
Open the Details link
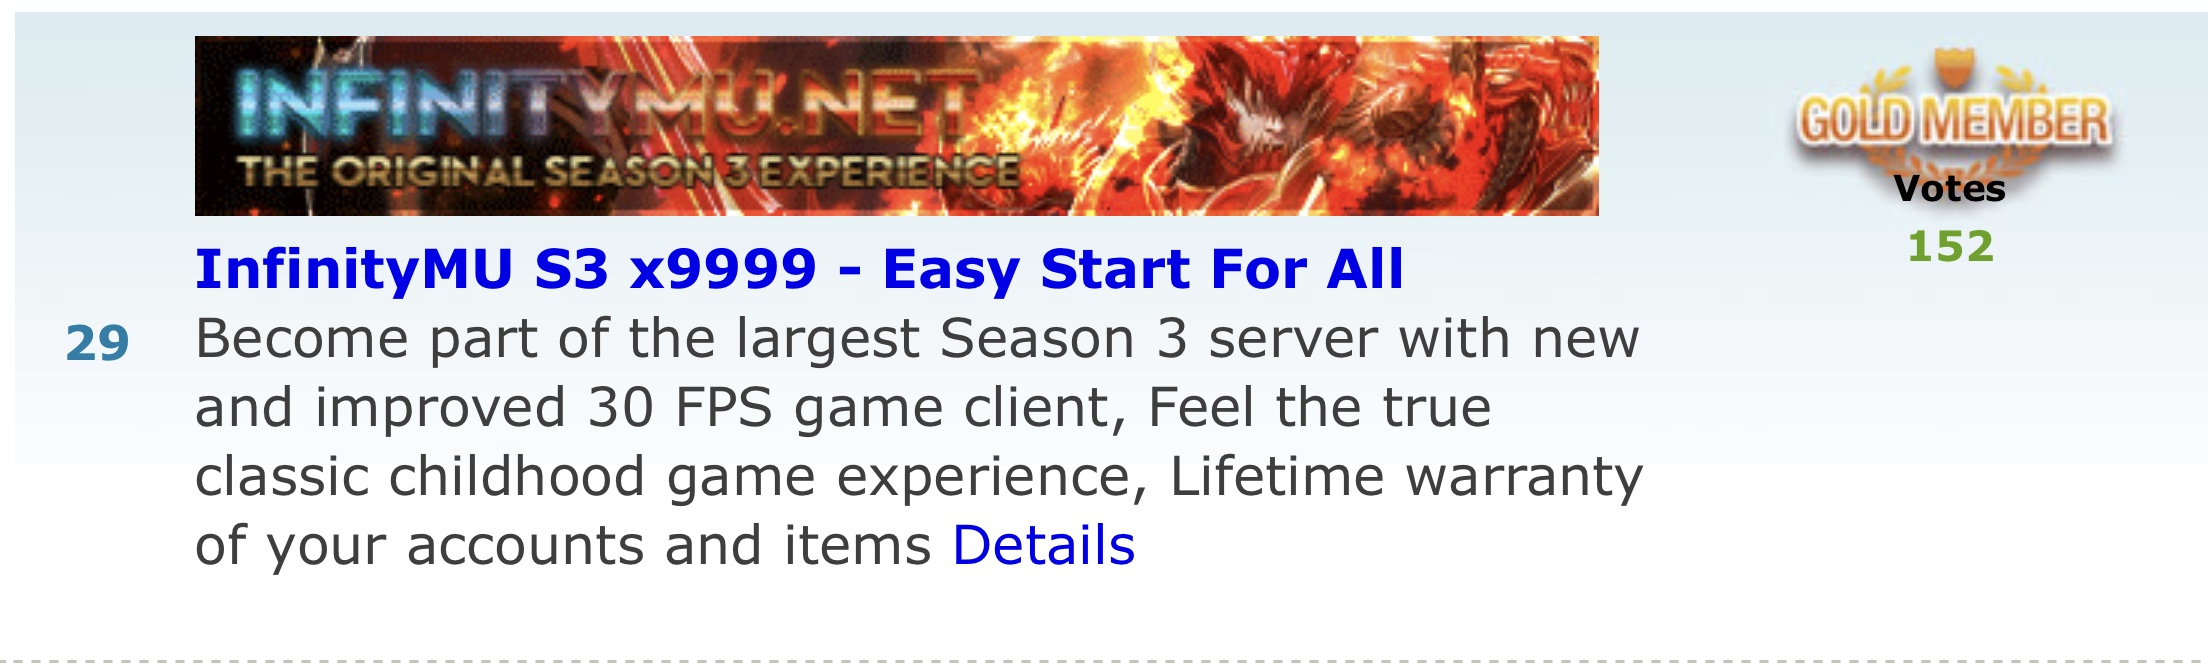(1043, 546)
